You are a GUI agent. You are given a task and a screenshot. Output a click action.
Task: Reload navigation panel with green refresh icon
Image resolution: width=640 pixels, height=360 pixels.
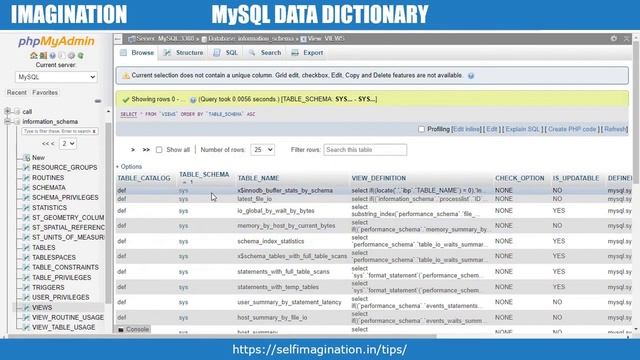click(x=80, y=55)
